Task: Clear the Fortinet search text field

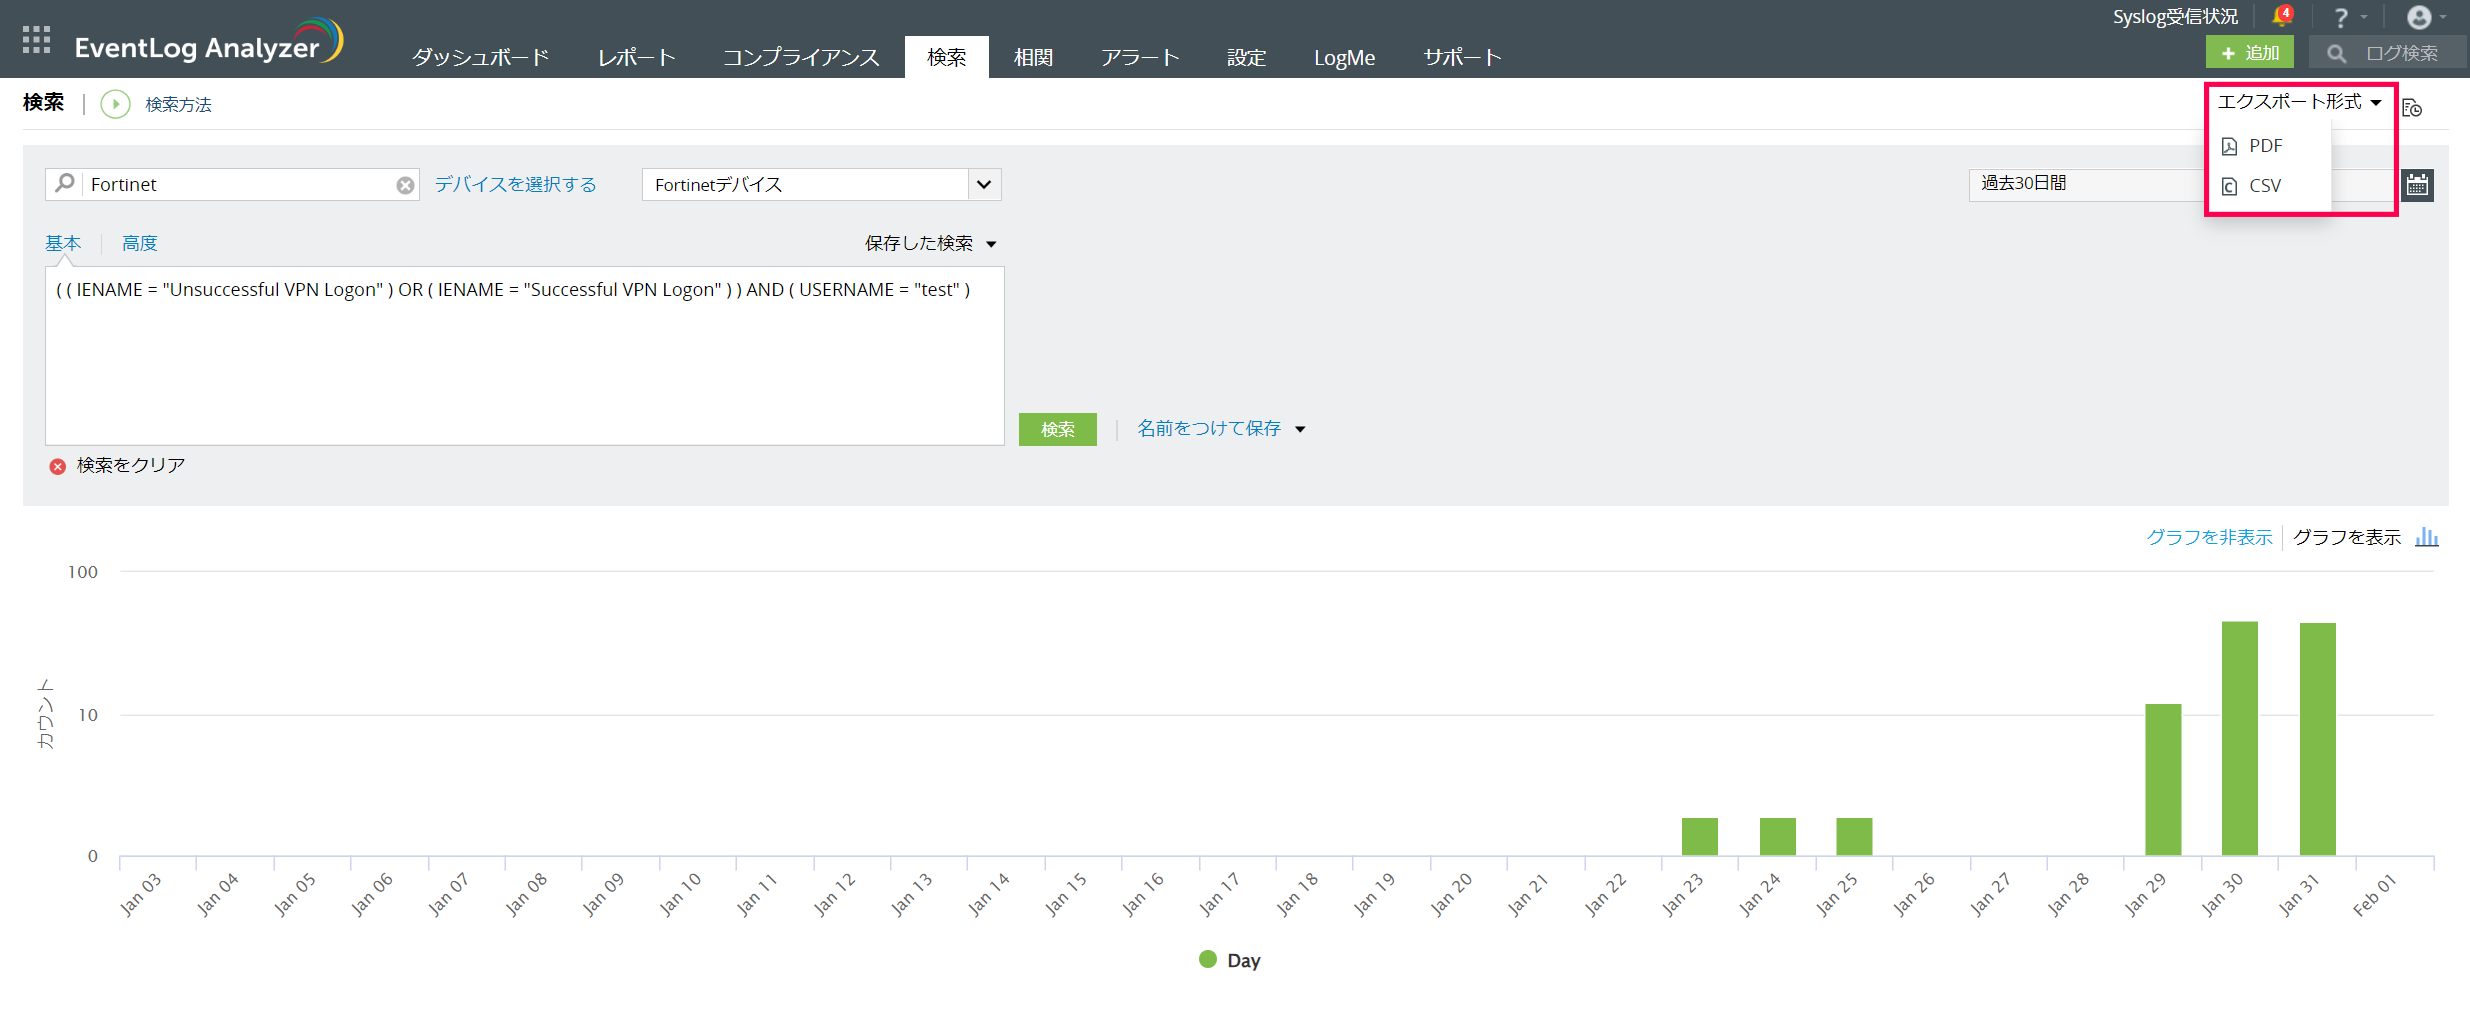Action: click(x=405, y=185)
